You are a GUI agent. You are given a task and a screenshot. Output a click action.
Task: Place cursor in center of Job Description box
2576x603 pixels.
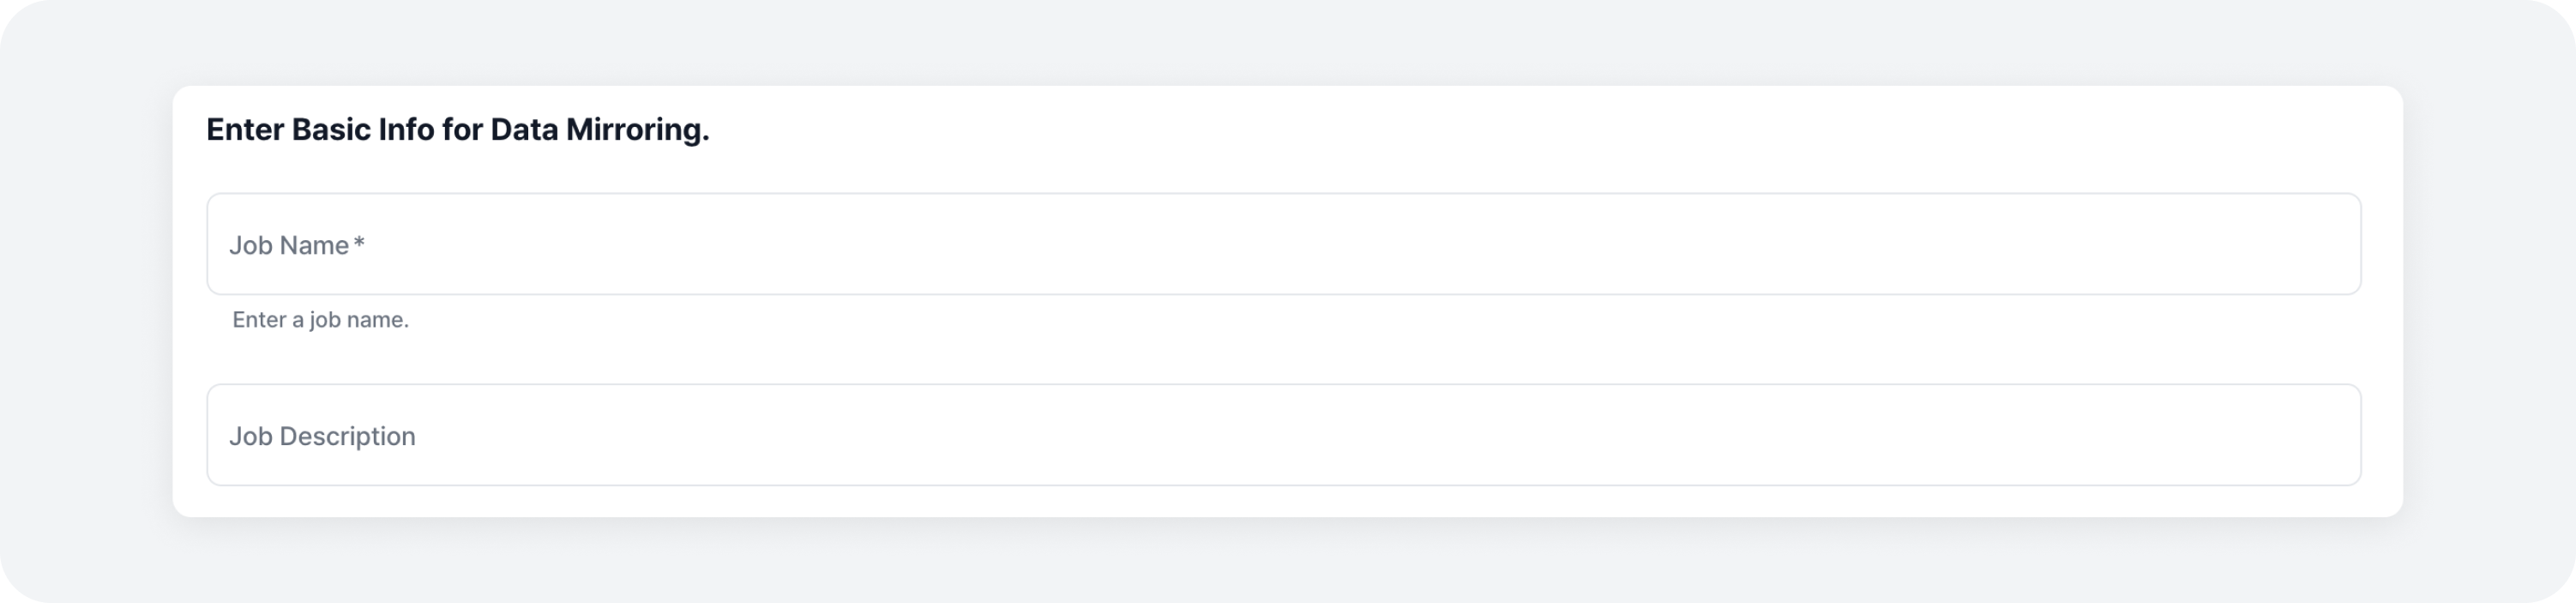pos(1284,436)
